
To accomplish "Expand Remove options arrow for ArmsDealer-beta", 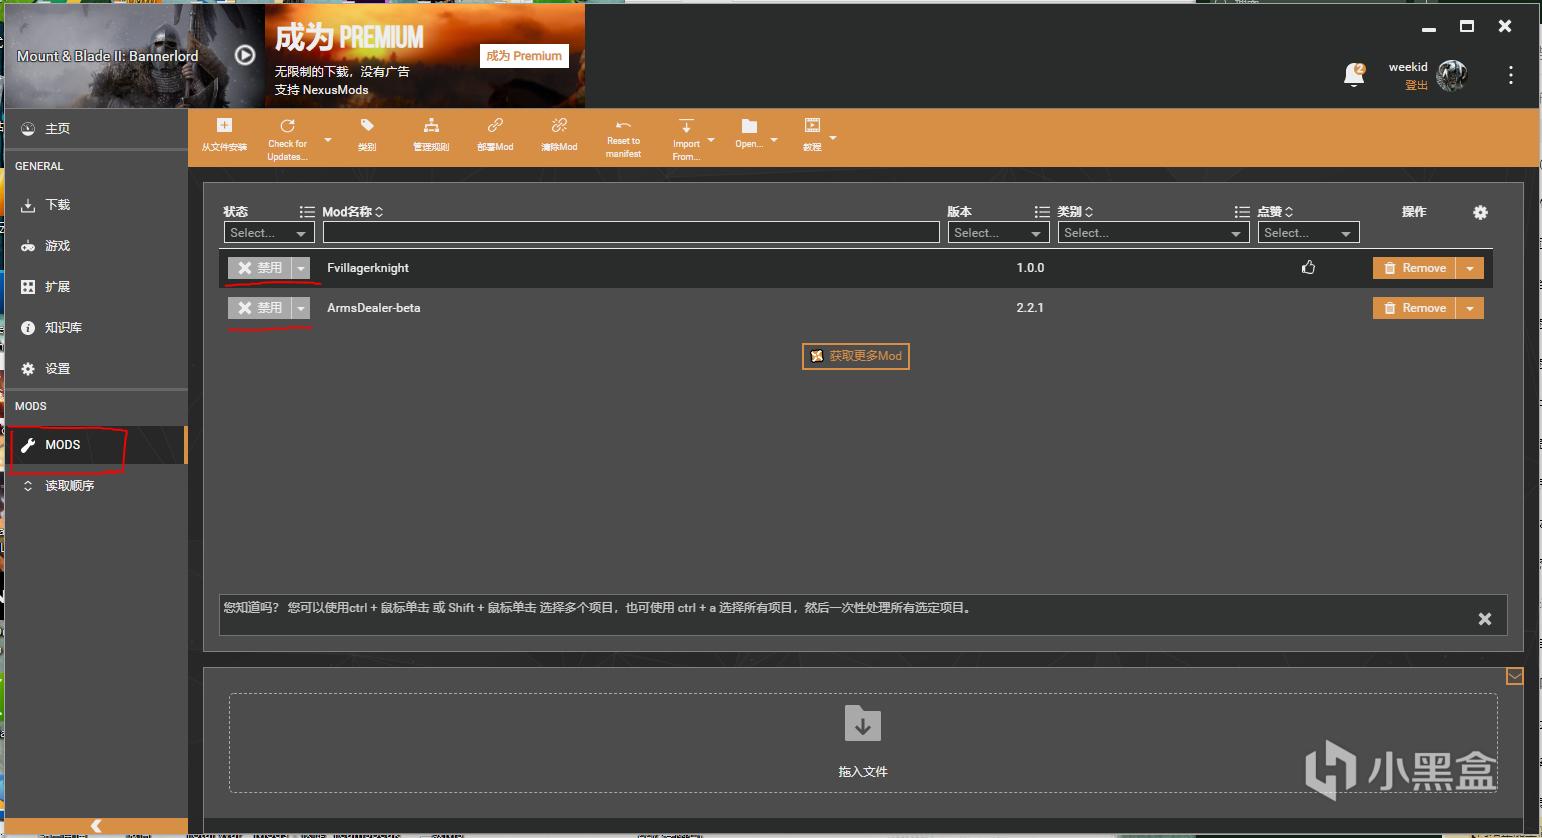I will point(1470,308).
